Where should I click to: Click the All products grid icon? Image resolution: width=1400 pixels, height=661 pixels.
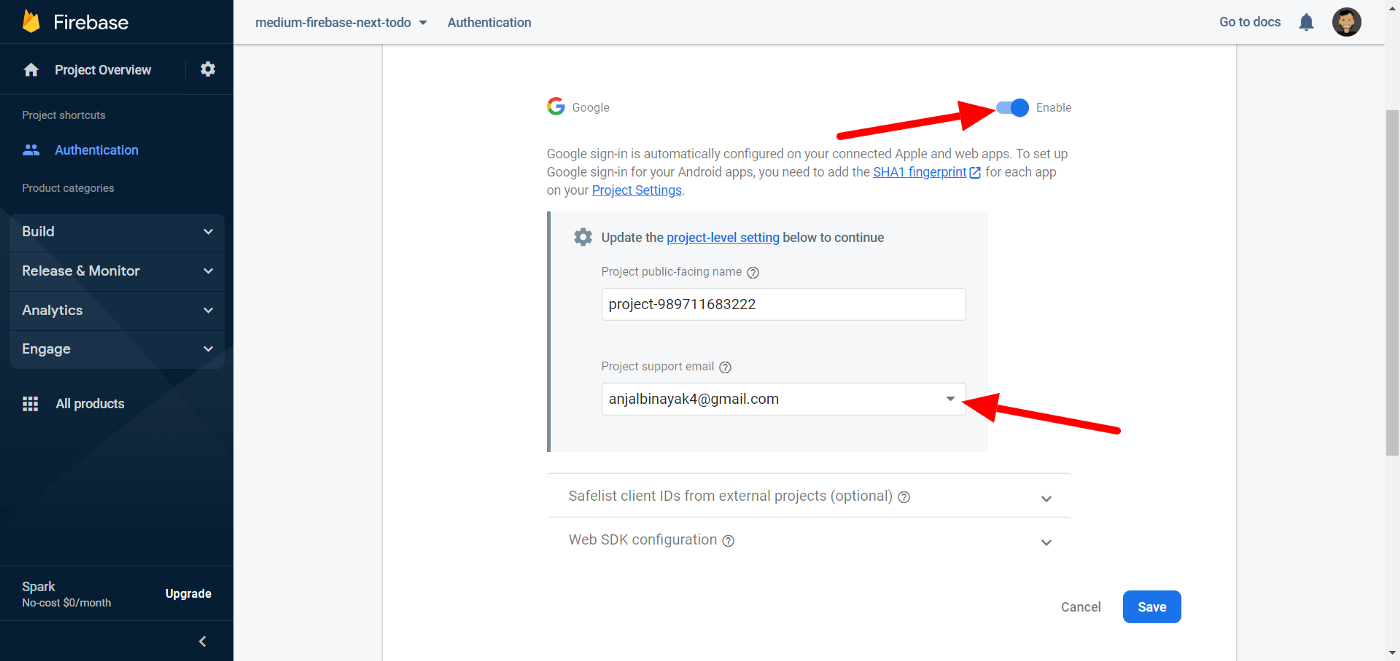click(31, 404)
